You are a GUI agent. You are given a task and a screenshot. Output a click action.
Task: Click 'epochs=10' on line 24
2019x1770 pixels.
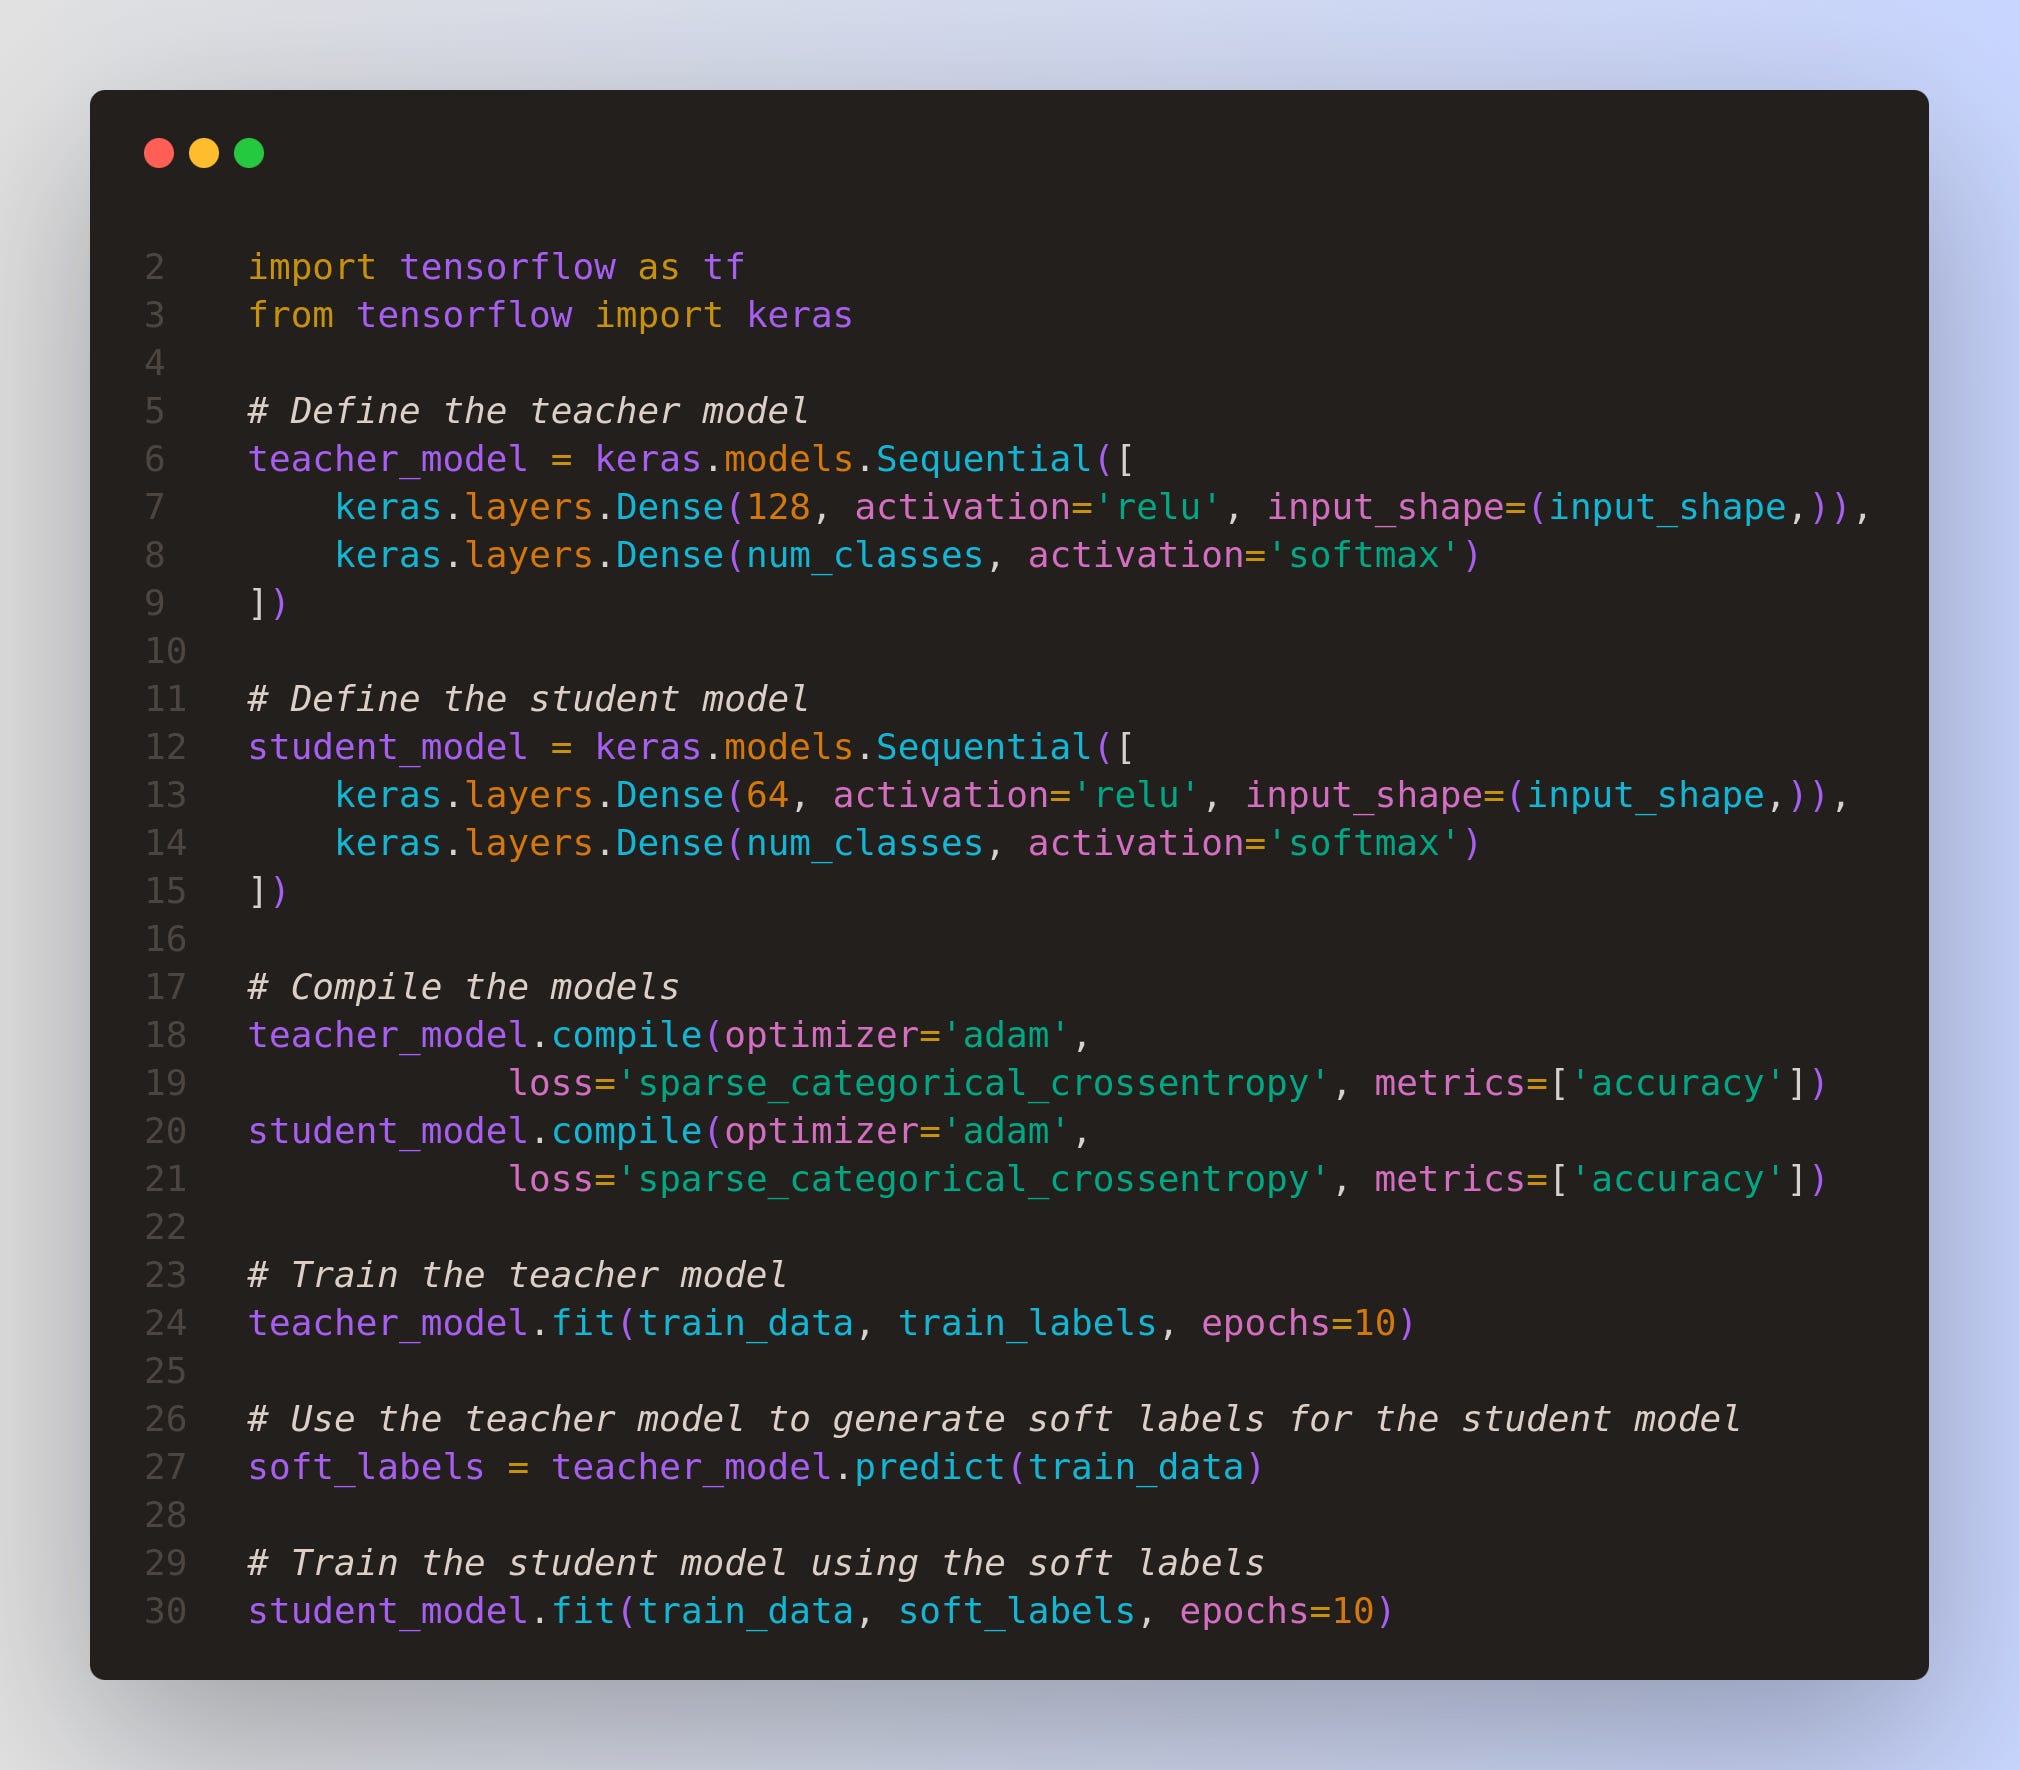[x=1297, y=1323]
